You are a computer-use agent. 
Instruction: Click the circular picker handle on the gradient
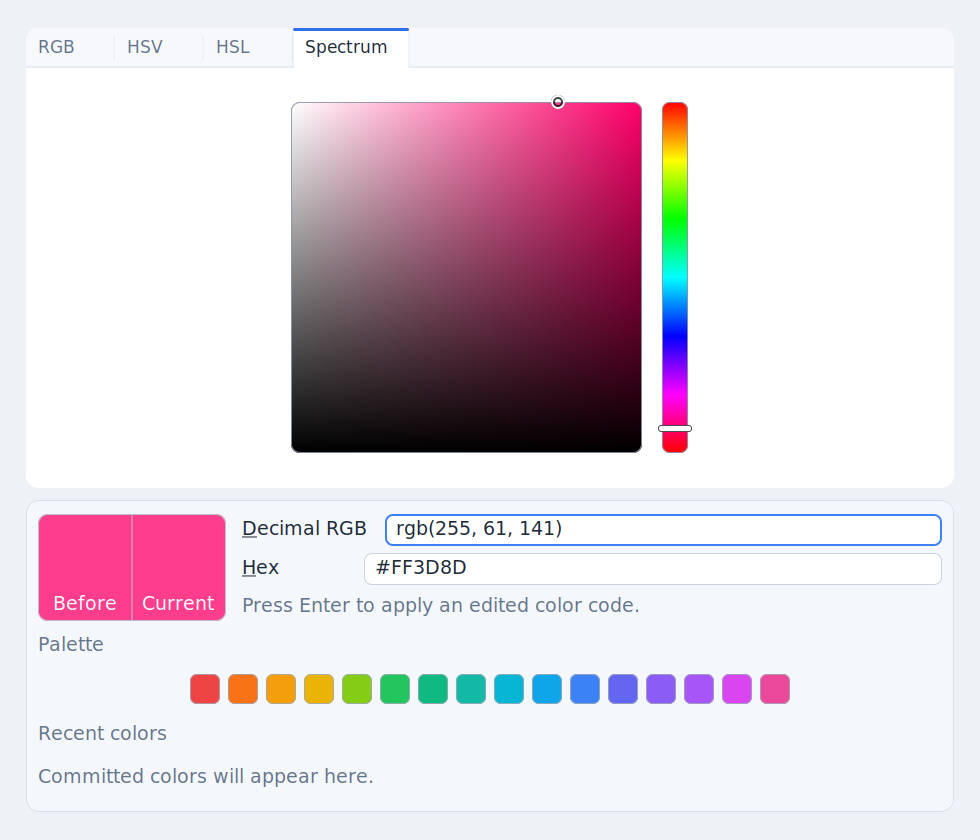click(x=558, y=102)
